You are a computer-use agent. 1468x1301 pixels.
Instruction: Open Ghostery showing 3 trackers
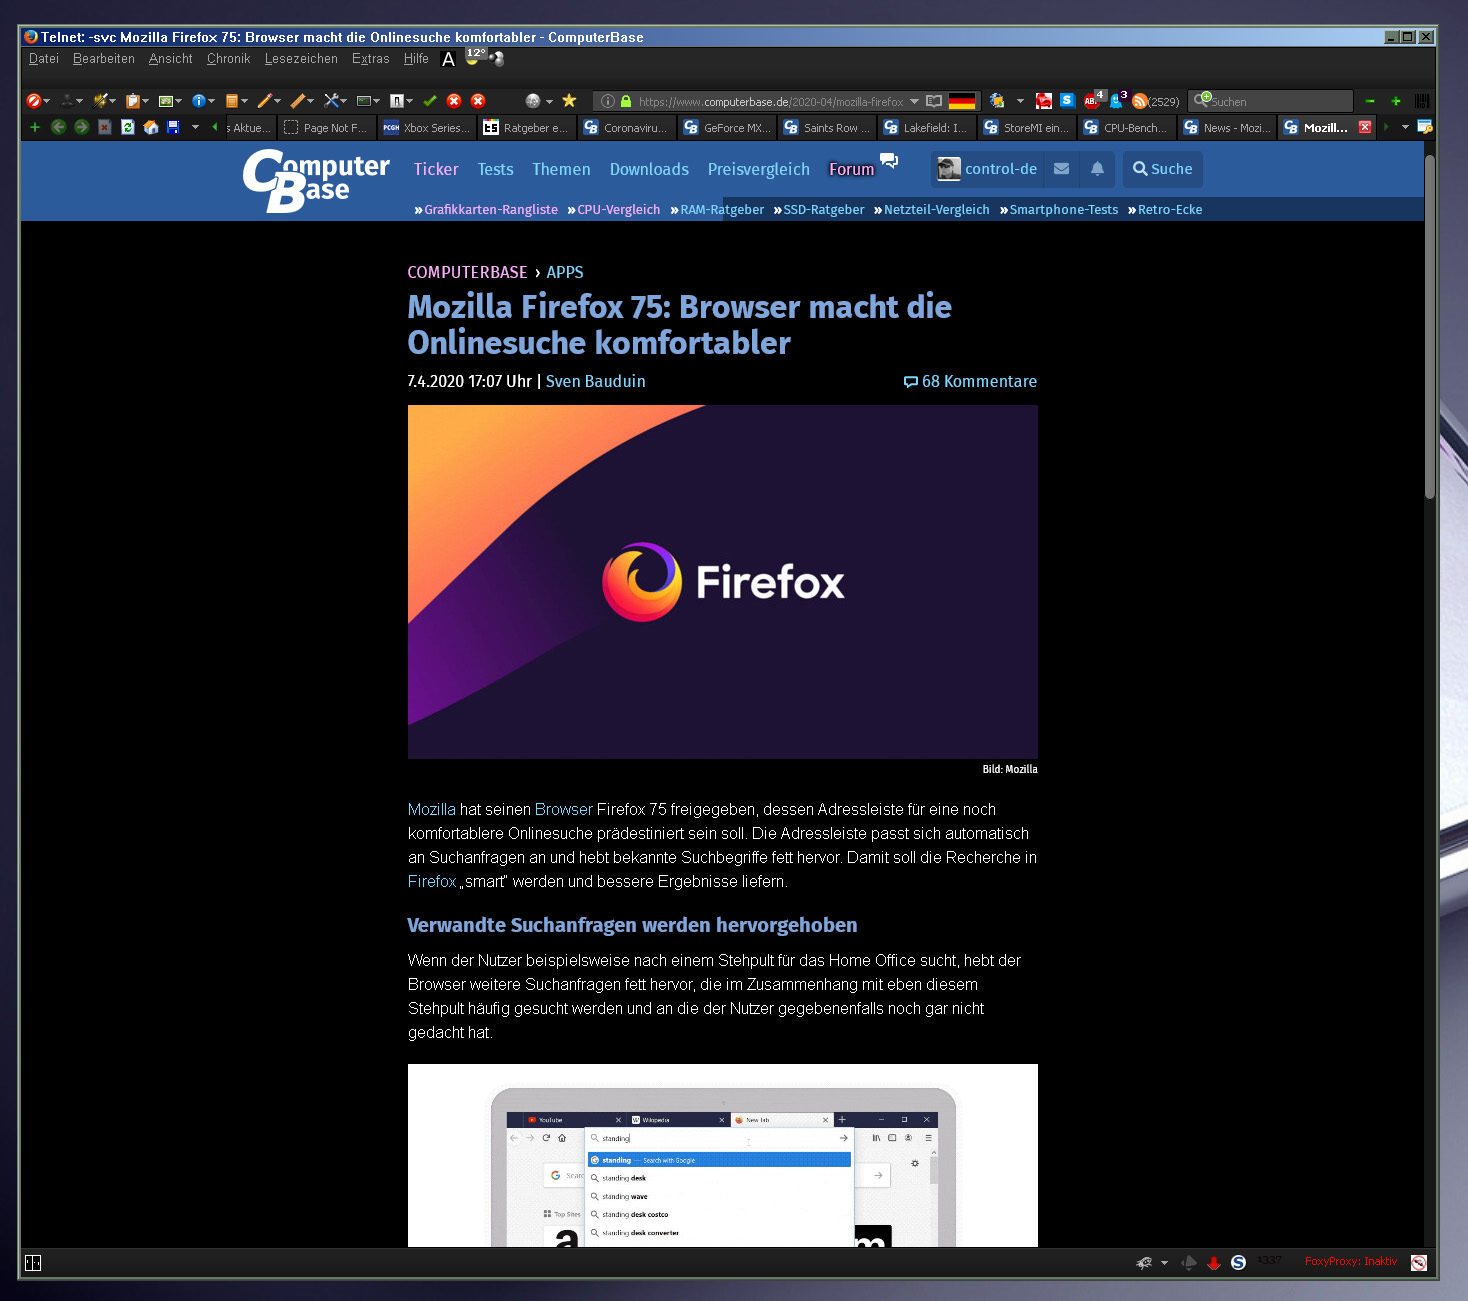click(1116, 102)
